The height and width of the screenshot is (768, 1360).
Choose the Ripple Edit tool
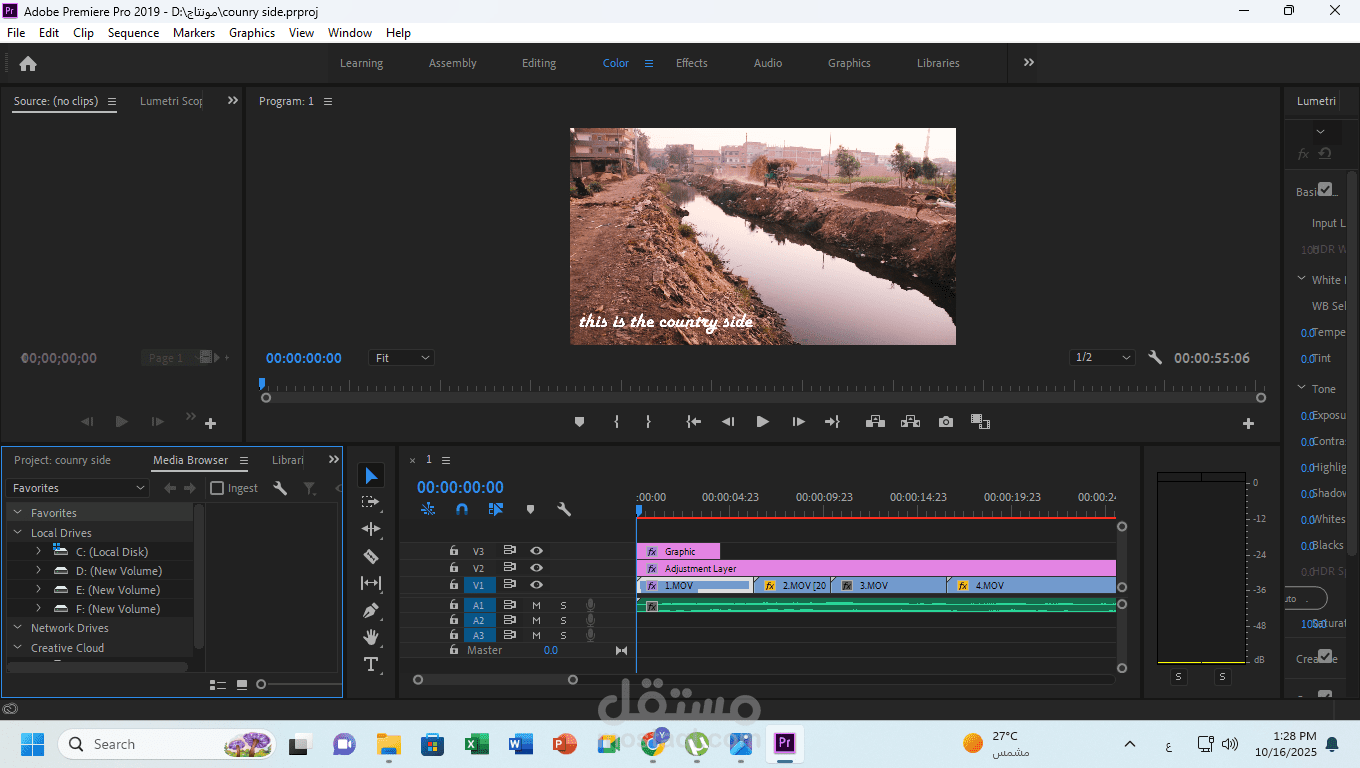tap(371, 529)
